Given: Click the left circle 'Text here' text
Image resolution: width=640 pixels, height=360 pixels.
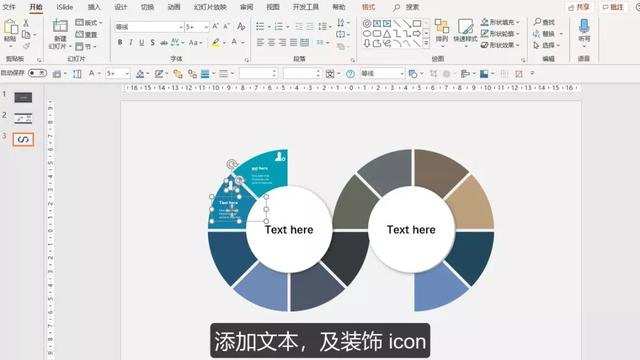Looking at the screenshot, I should (x=289, y=230).
